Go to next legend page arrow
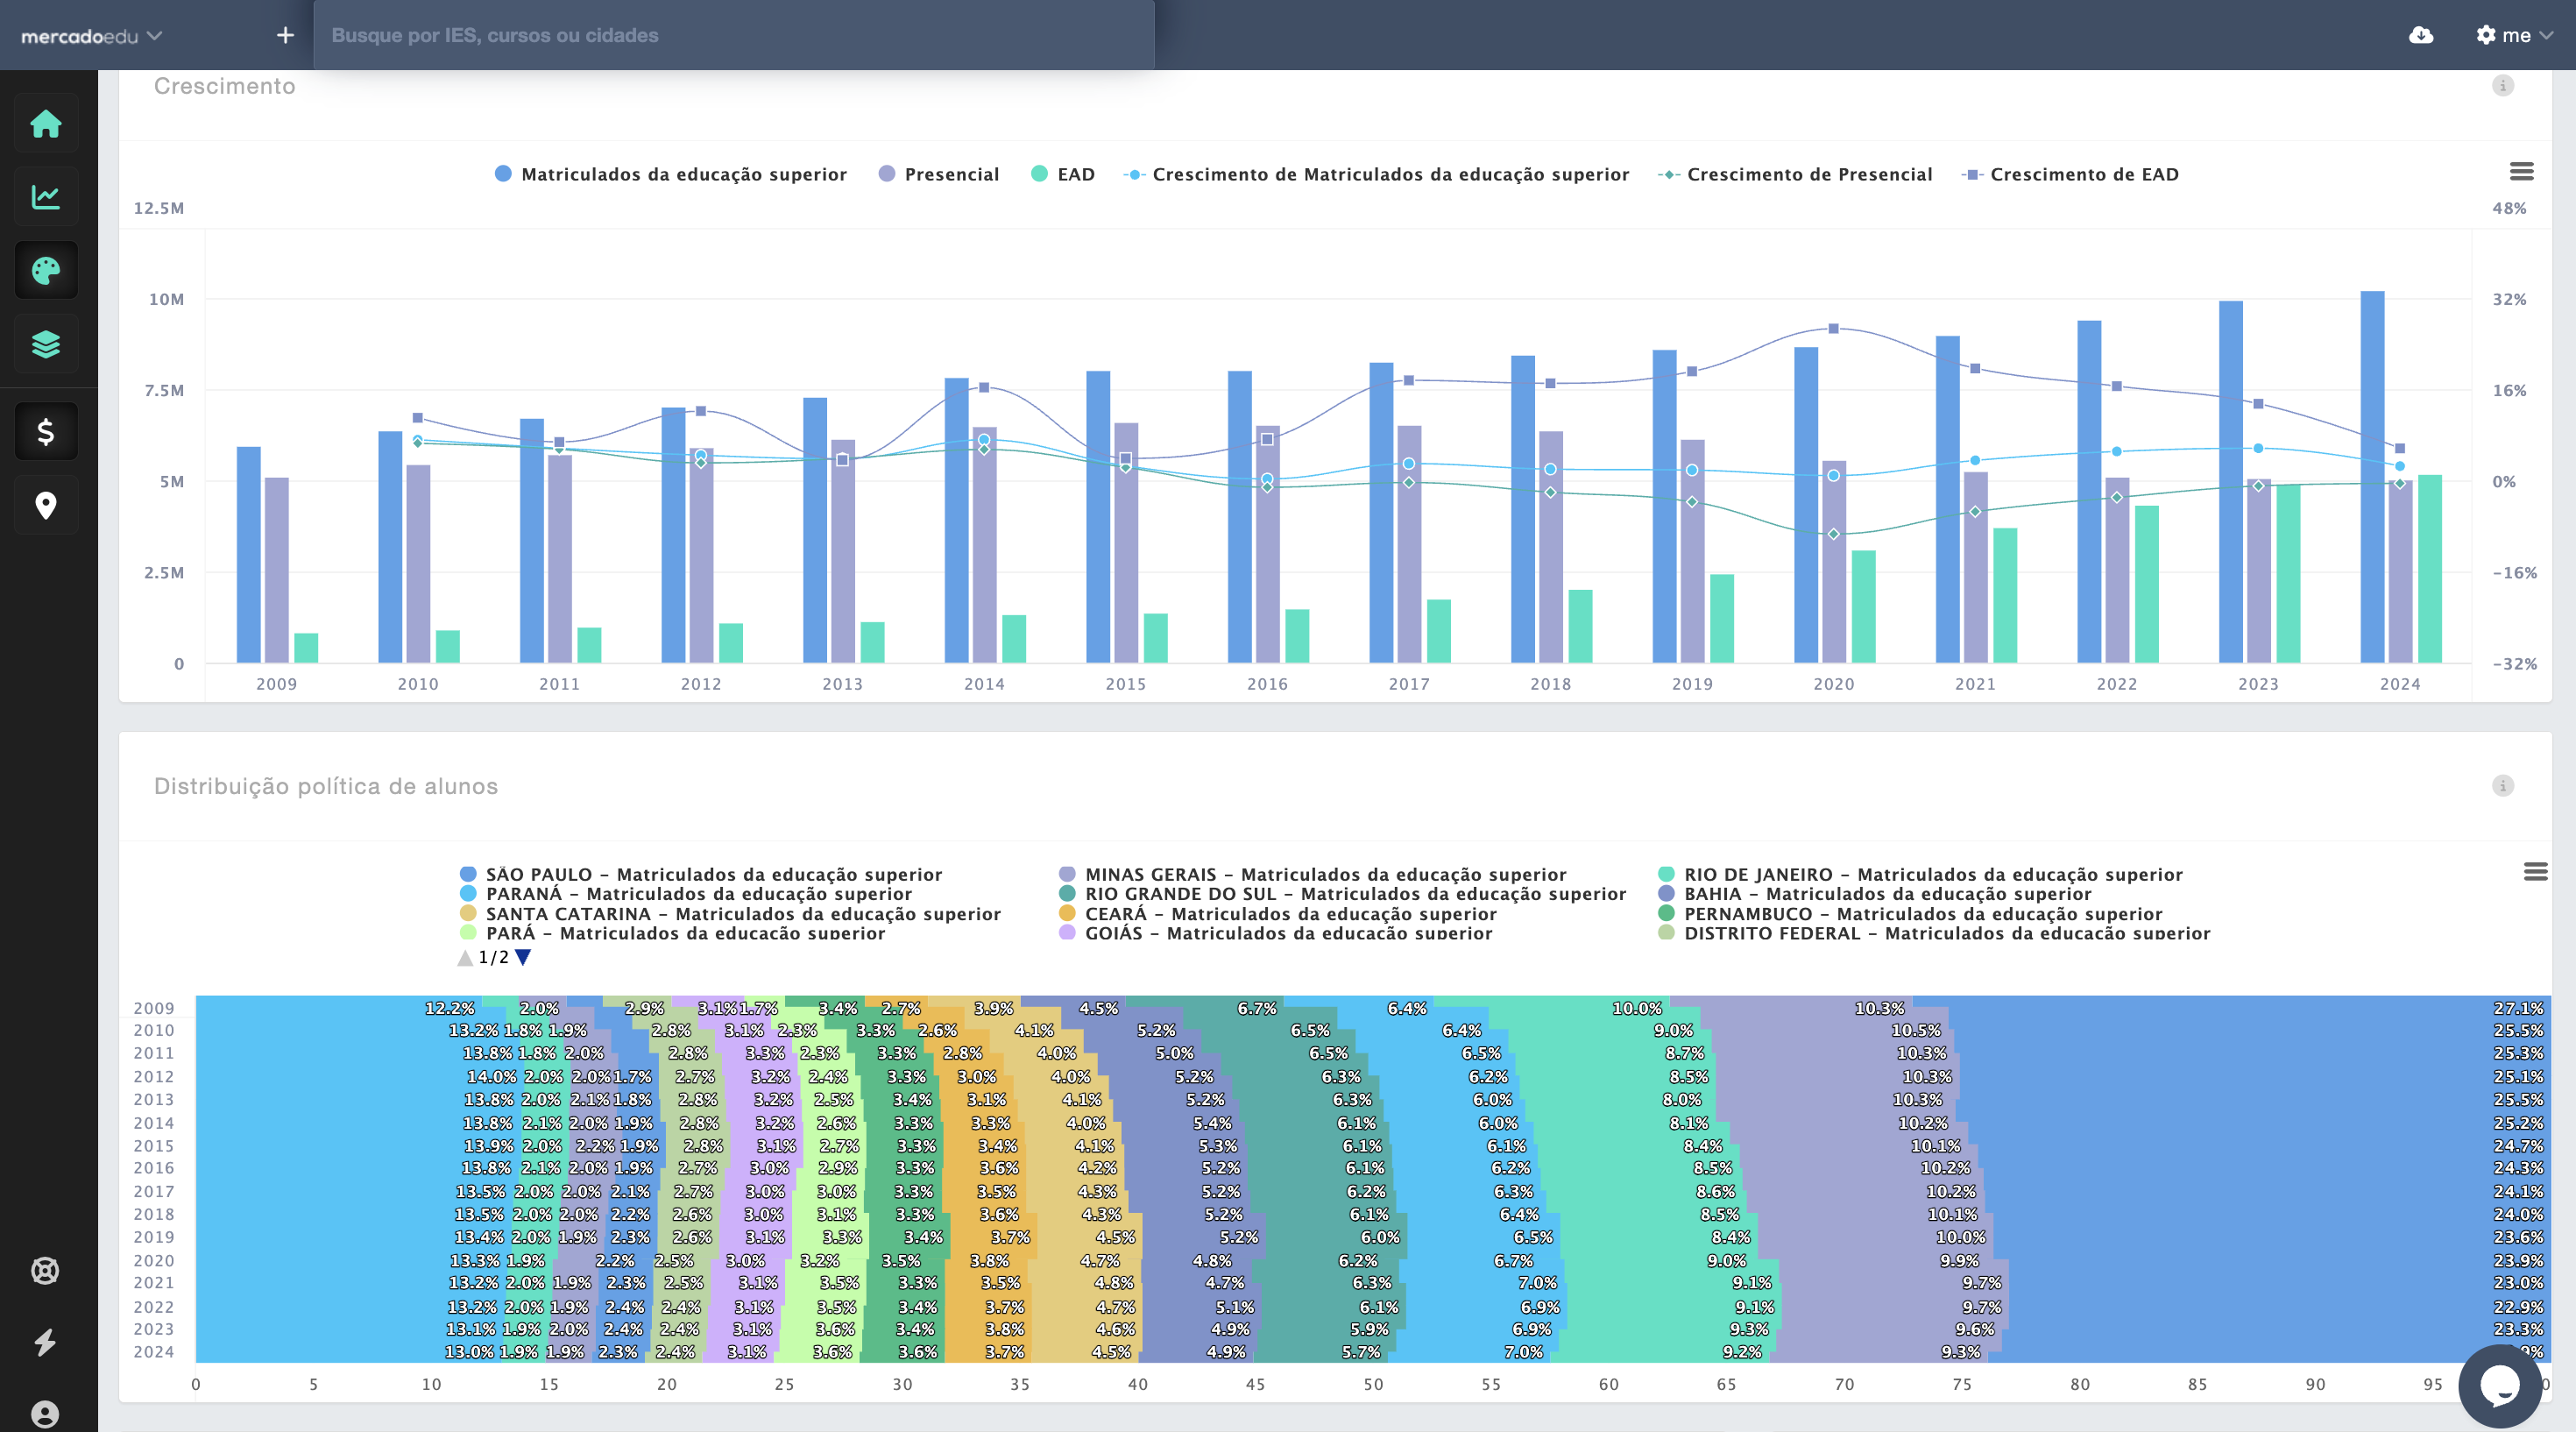Image resolution: width=2576 pixels, height=1432 pixels. (x=523, y=958)
